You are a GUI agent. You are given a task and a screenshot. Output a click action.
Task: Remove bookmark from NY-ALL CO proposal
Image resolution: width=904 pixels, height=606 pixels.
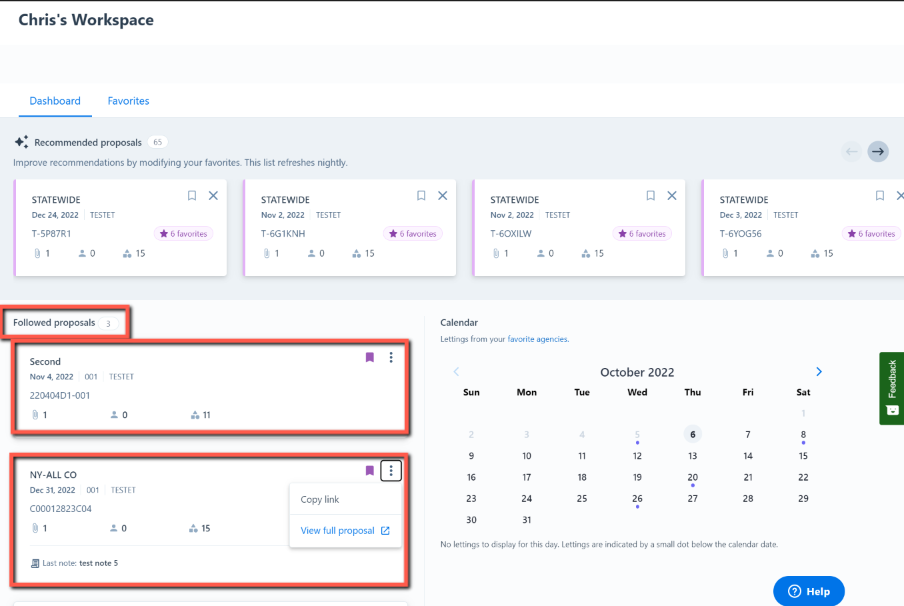pos(369,470)
